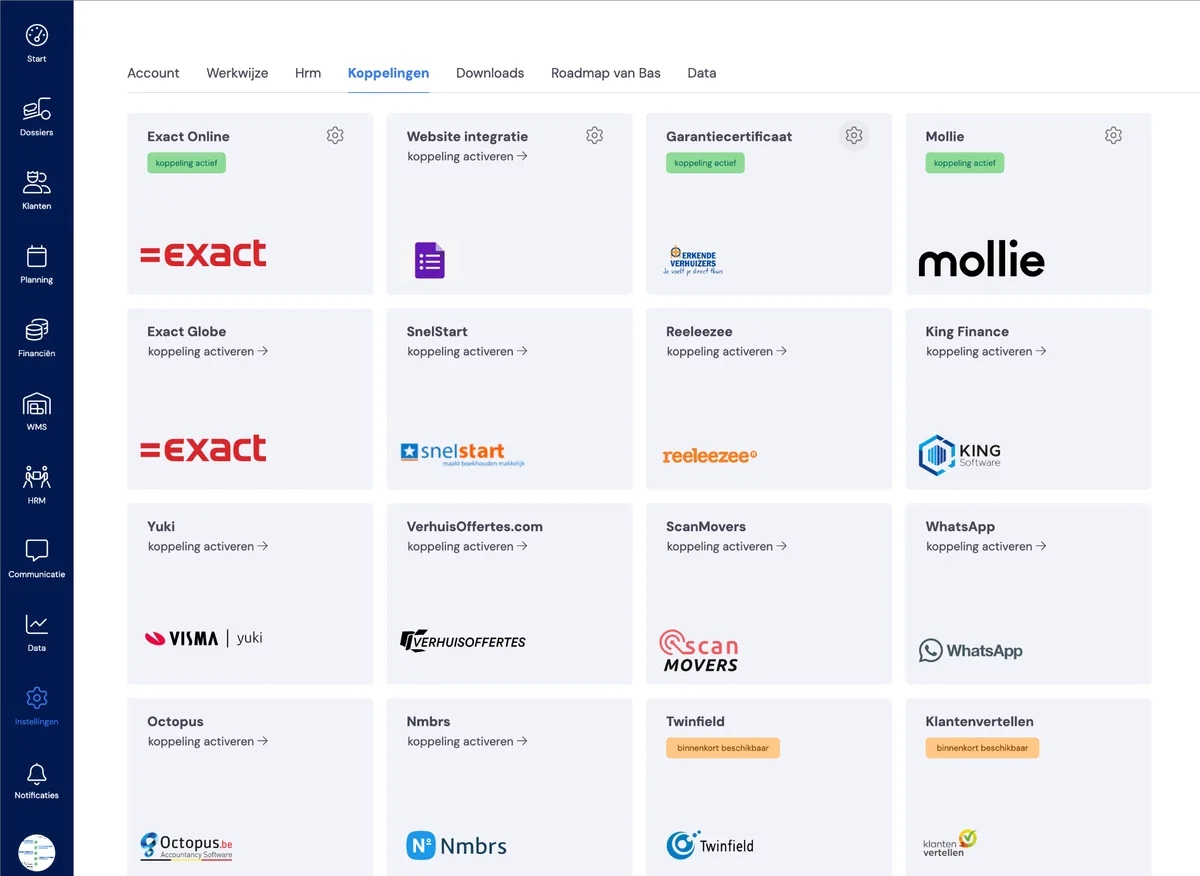Click the Verhuisoffertes logo

click(x=462, y=641)
